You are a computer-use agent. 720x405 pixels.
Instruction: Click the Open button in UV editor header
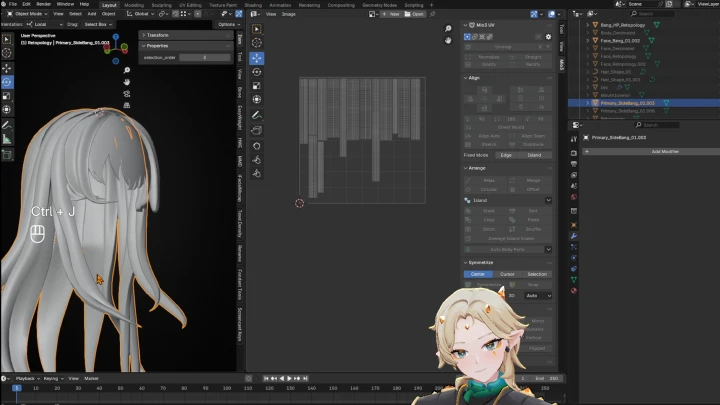tap(416, 14)
